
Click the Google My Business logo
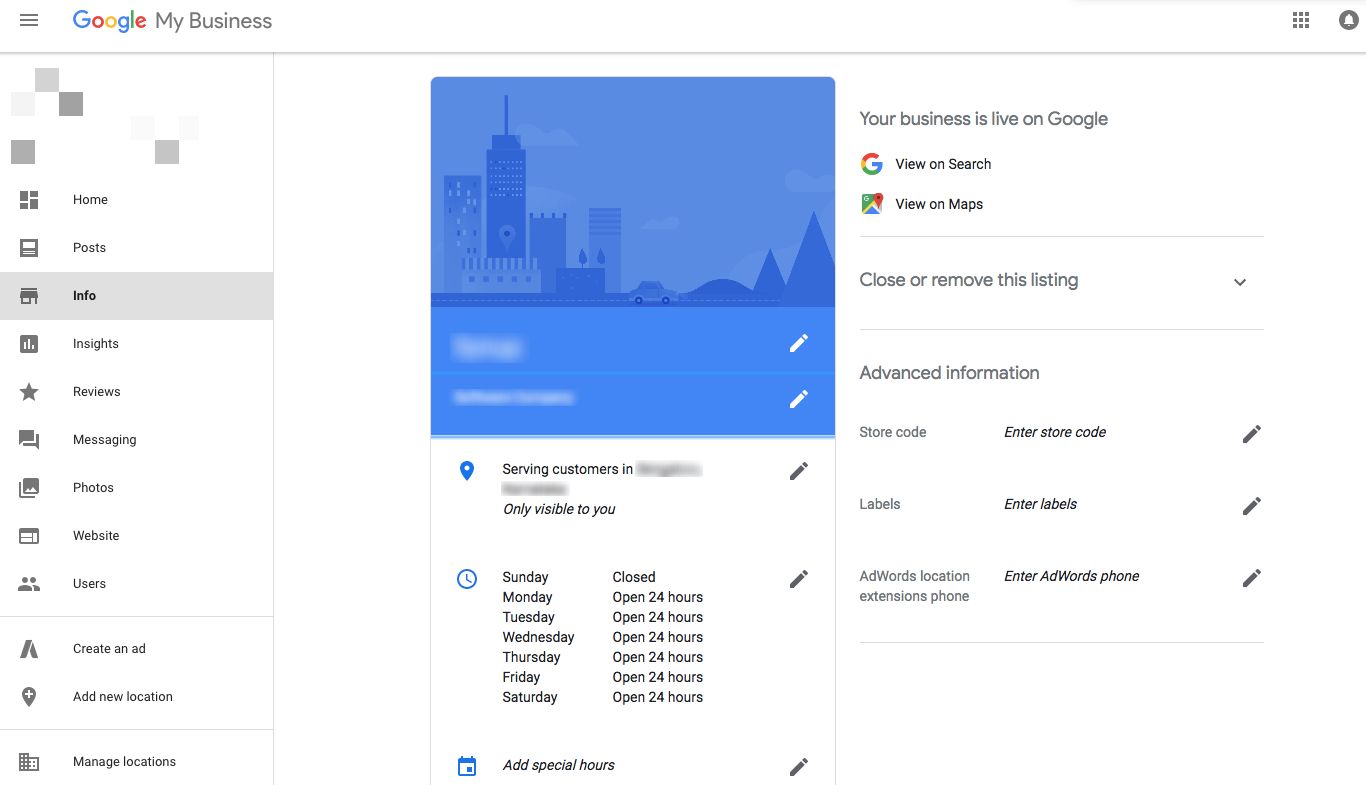tap(172, 21)
